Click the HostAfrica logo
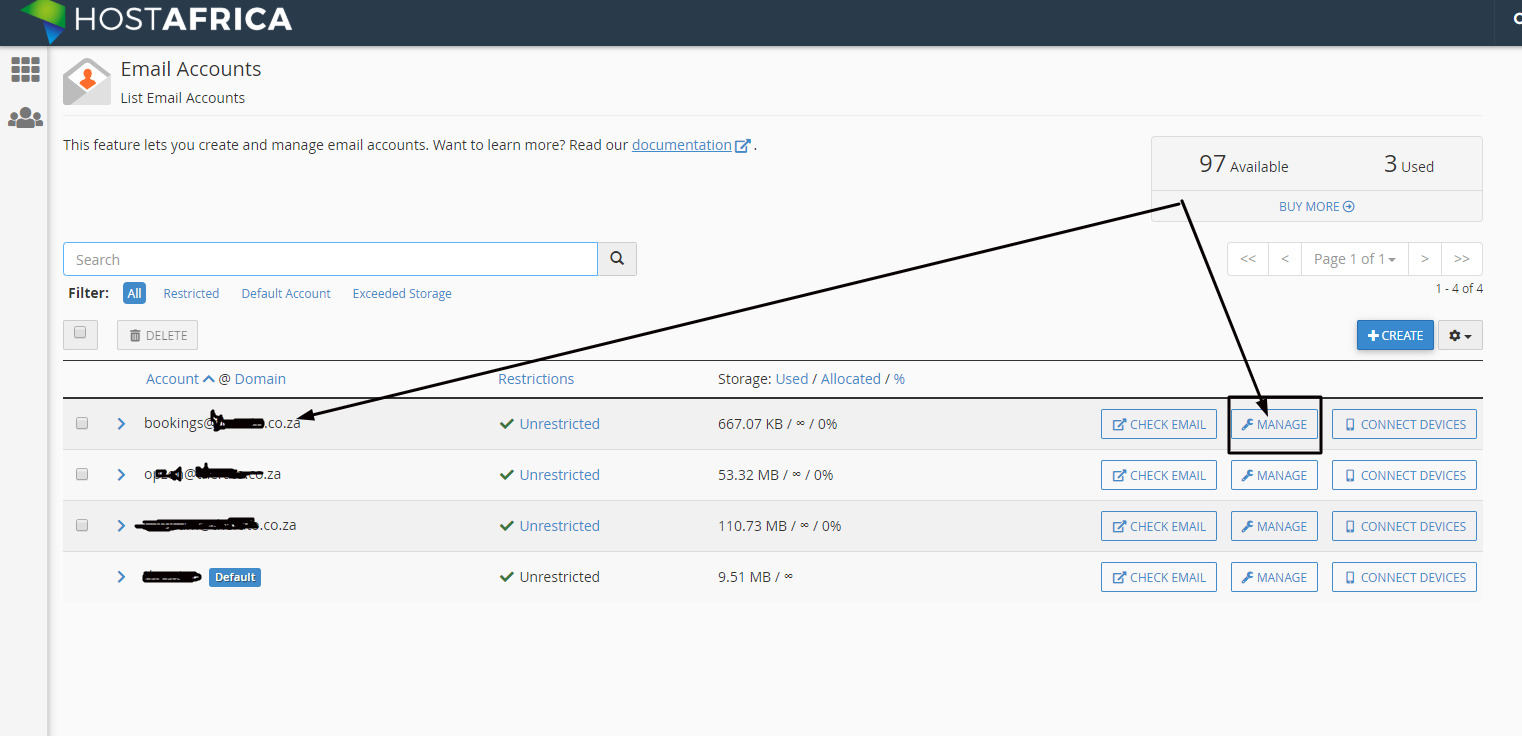Viewport: 1522px width, 736px height. [x=155, y=20]
